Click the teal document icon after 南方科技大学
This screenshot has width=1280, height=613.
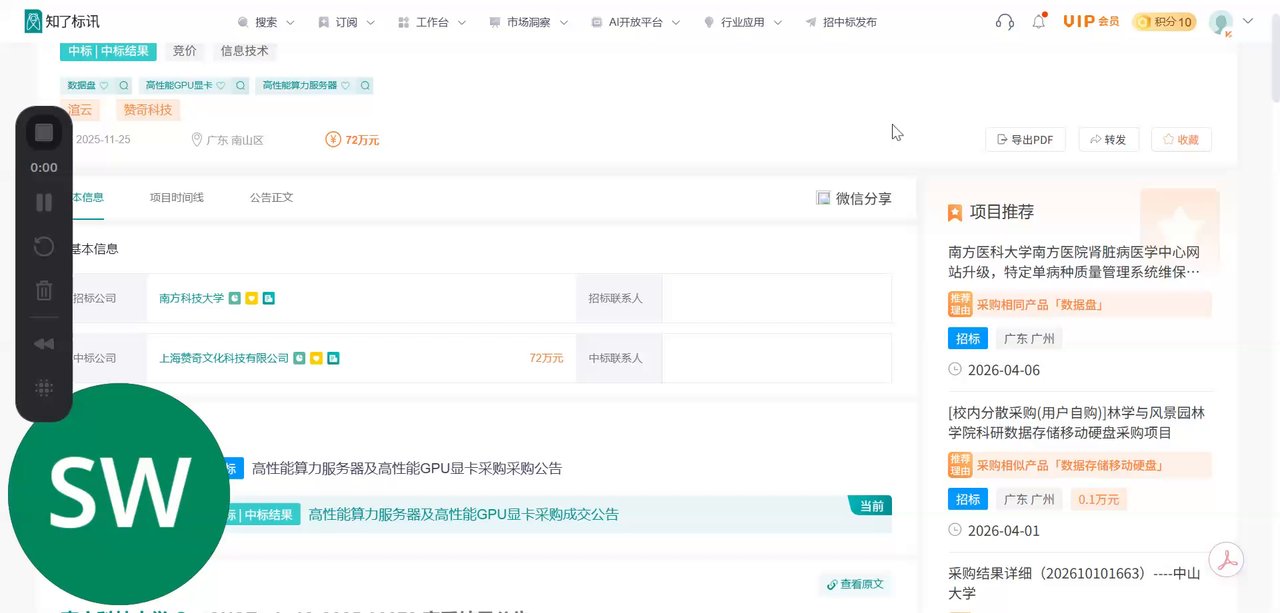pos(269,298)
